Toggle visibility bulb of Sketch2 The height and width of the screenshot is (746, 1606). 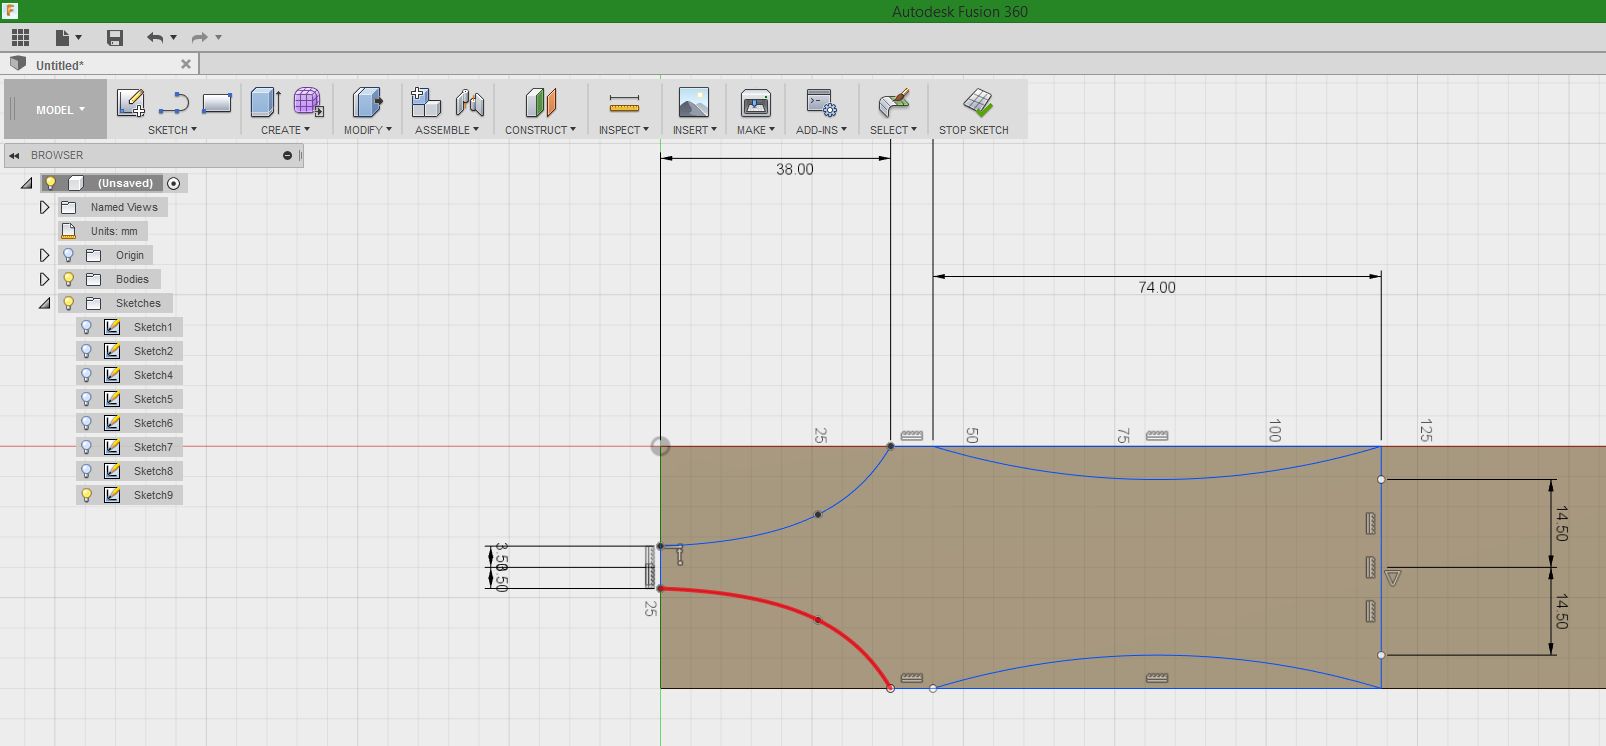[87, 351]
